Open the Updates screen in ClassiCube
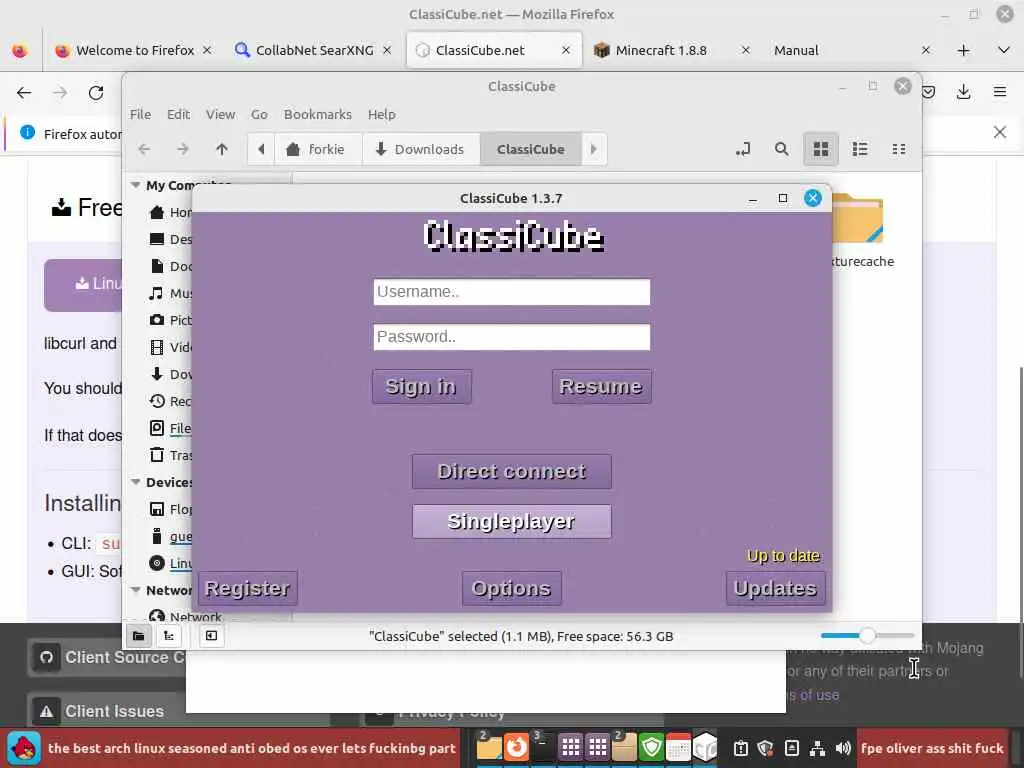 (x=775, y=588)
